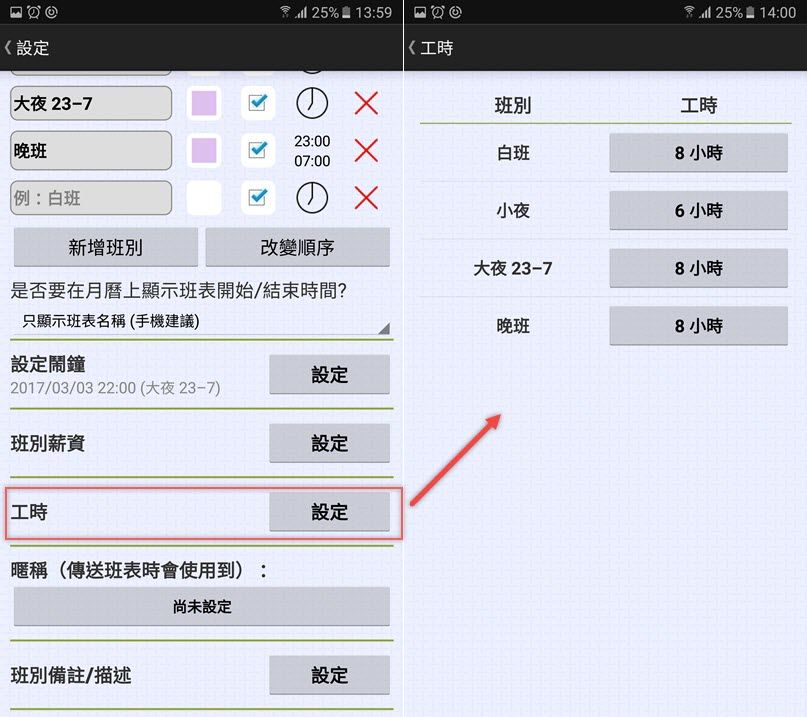Tap the 改變順序 button

pos(297,248)
